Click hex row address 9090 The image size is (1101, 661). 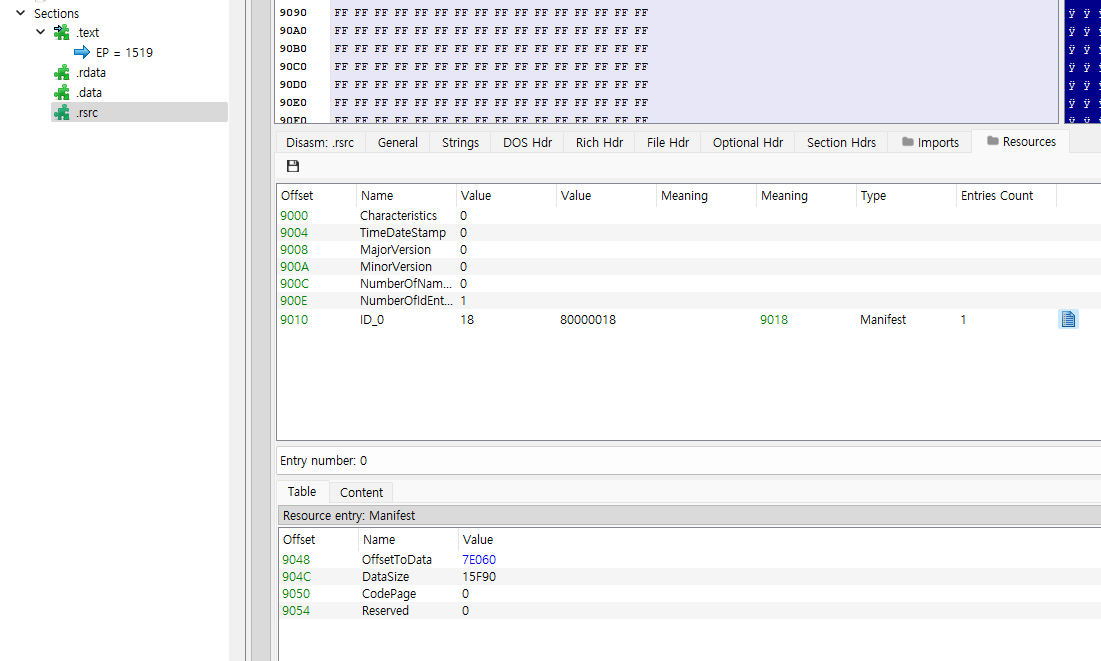tap(293, 13)
